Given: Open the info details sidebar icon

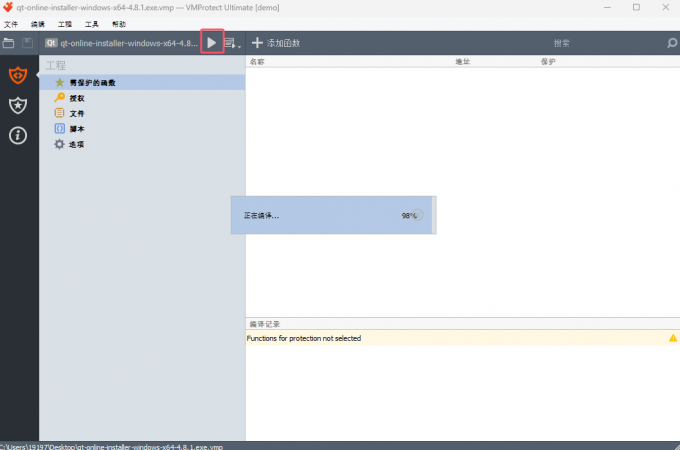Looking at the screenshot, I should pyautogui.click(x=18, y=135).
